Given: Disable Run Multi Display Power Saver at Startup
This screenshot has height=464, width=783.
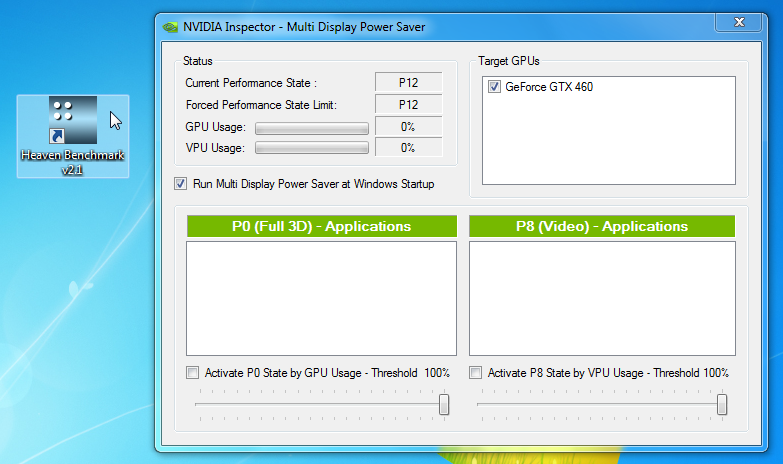Looking at the screenshot, I should point(181,184).
